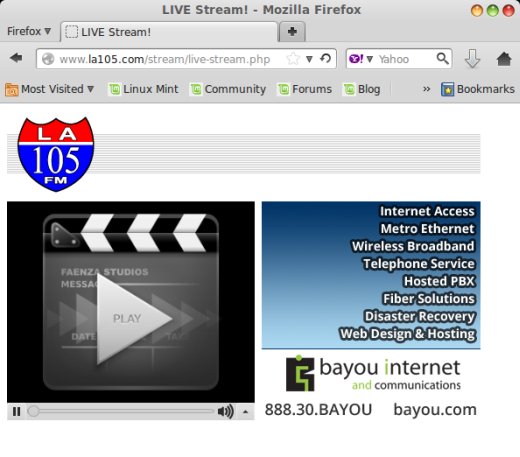
Task: Click the 888.30.BAYOU phone text
Action: click(318, 410)
